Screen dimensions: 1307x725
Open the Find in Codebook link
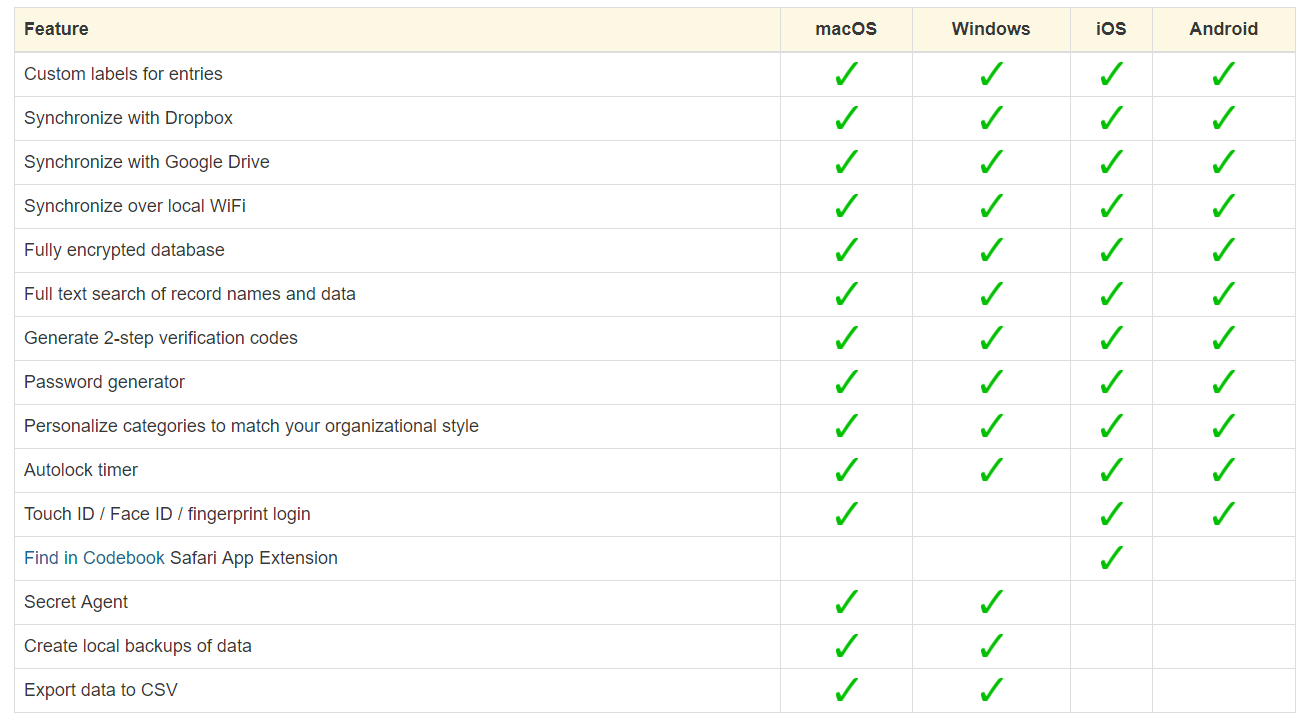point(94,558)
